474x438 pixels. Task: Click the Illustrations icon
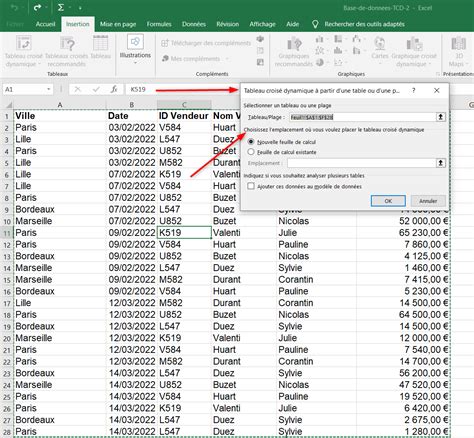click(x=135, y=42)
